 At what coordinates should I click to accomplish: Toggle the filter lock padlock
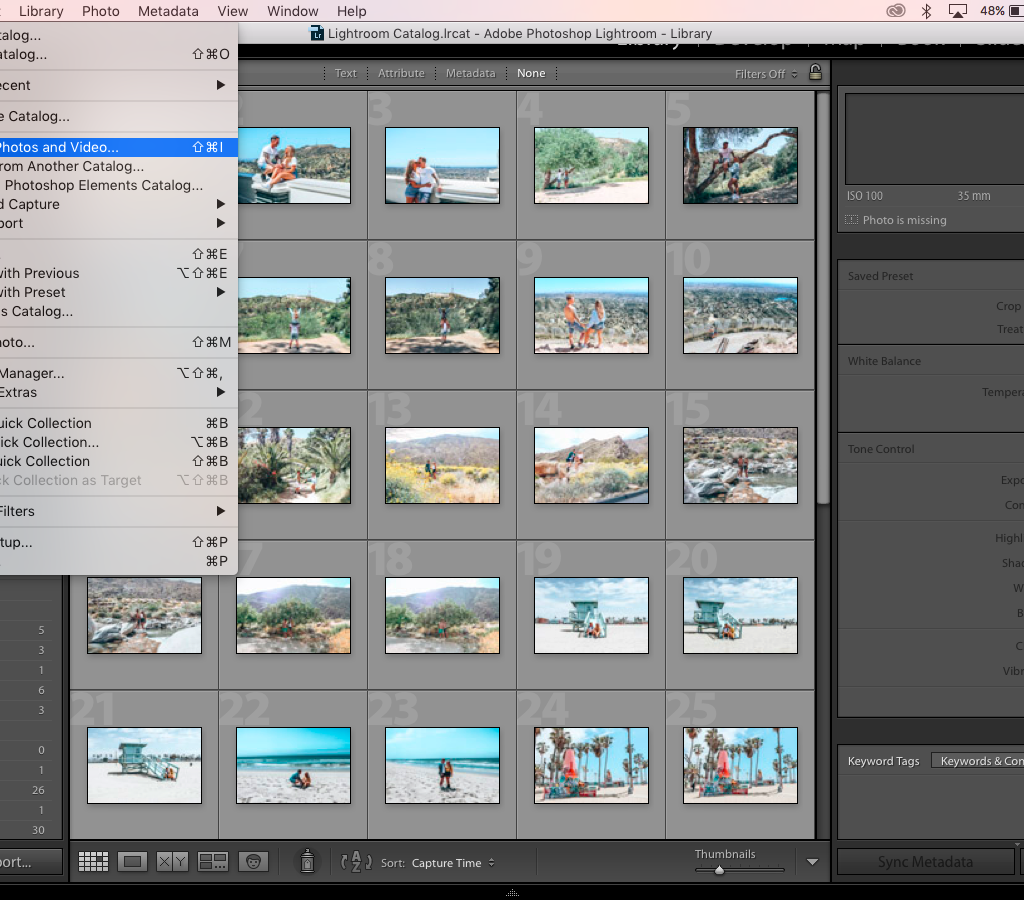pyautogui.click(x=816, y=72)
